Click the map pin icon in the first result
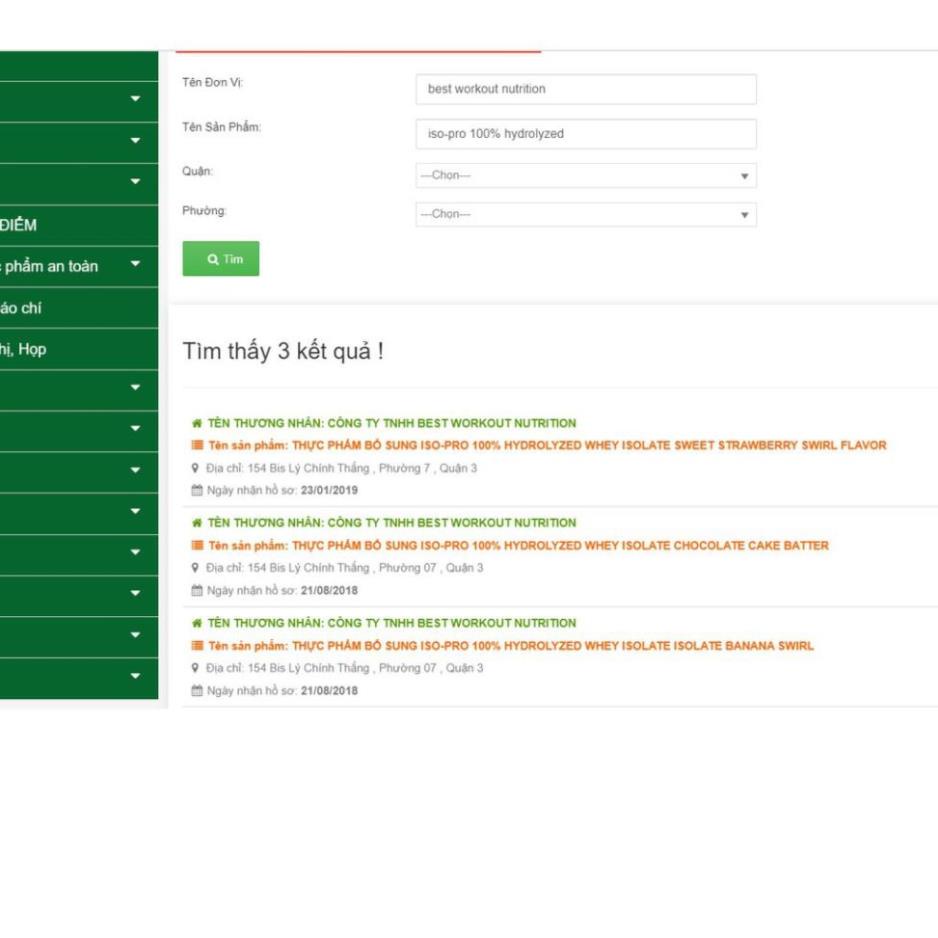This screenshot has width=938, height=938. 196,468
